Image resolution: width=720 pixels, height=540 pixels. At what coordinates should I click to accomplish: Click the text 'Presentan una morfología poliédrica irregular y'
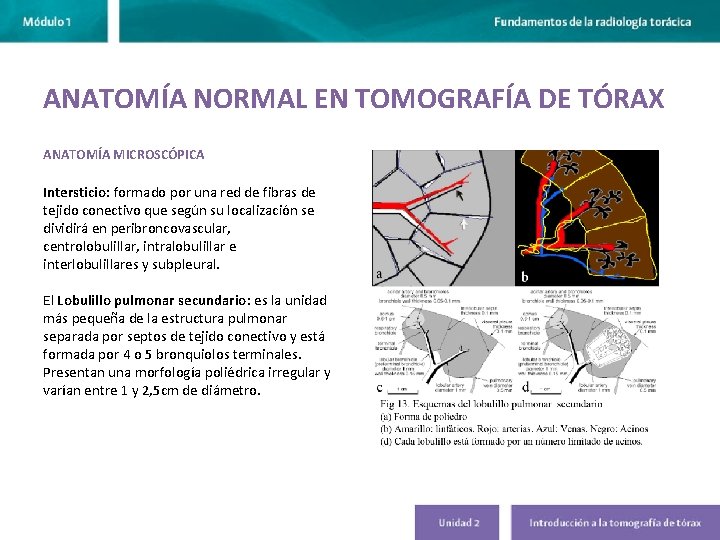(x=186, y=372)
